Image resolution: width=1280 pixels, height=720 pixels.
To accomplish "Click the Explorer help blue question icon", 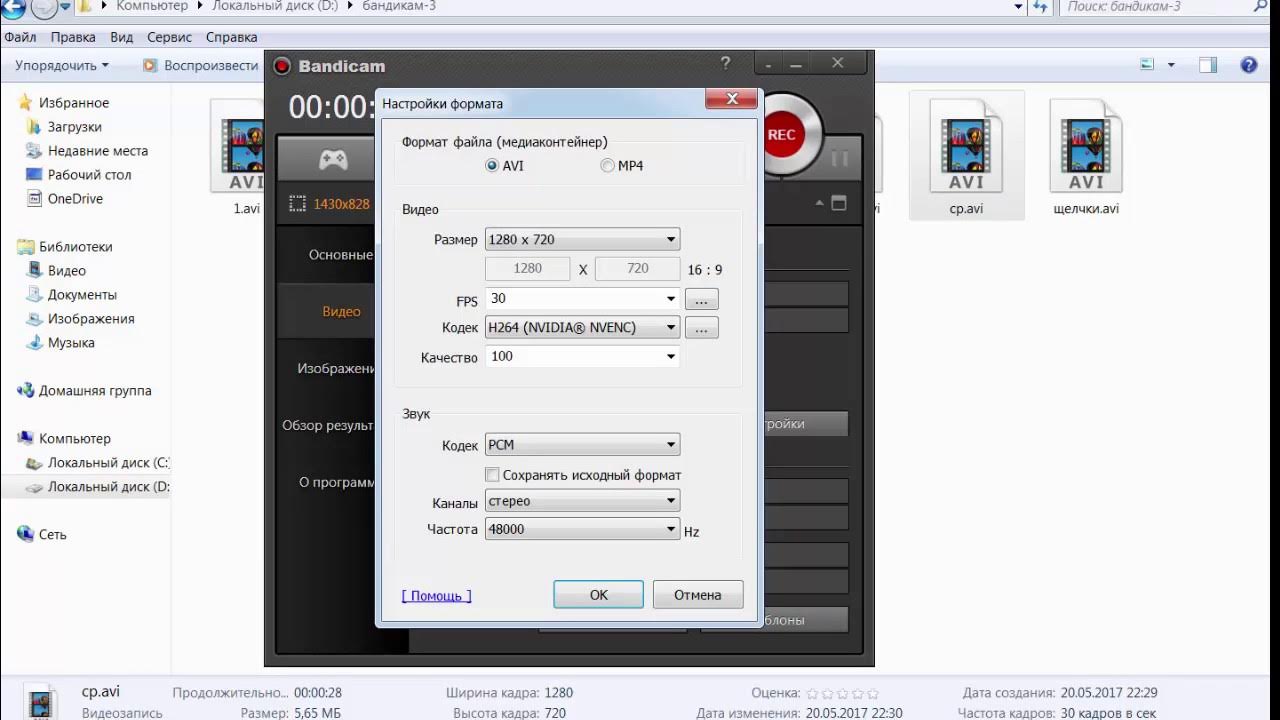I will click(1249, 65).
